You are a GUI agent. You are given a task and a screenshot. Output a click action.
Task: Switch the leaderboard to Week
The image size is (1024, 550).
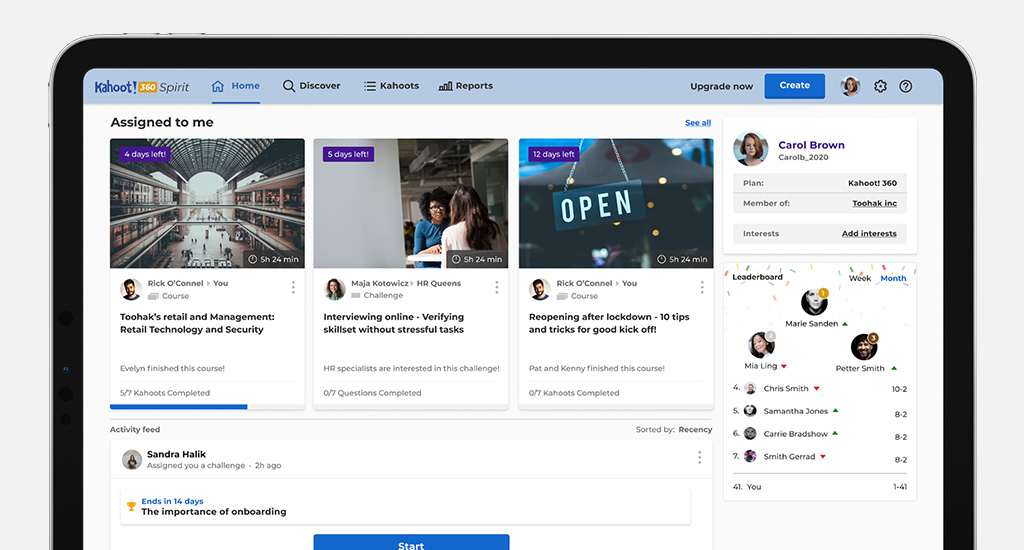(859, 278)
